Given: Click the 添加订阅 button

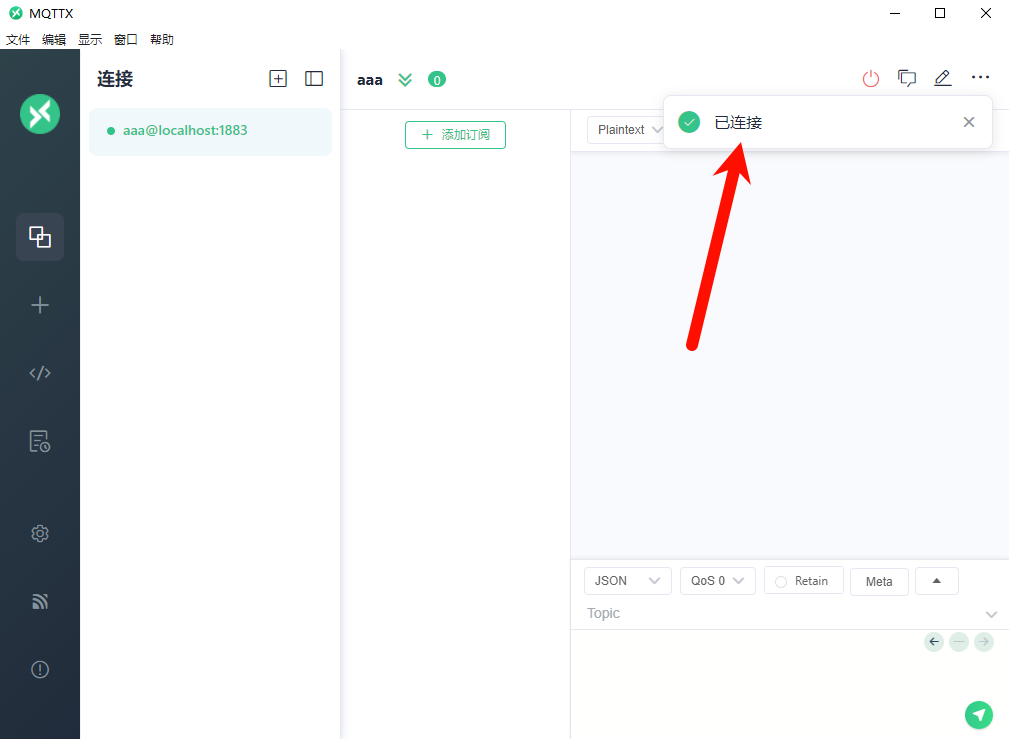Looking at the screenshot, I should [x=456, y=135].
